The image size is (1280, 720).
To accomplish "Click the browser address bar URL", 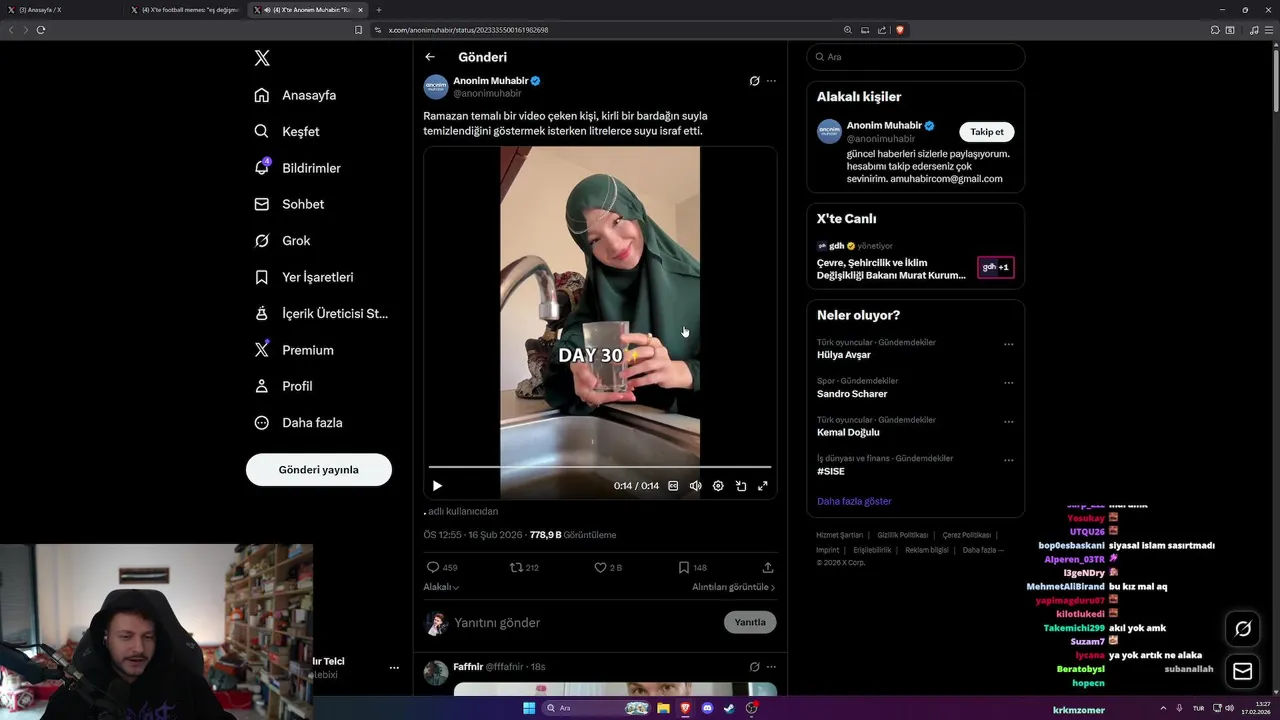I will tap(468, 30).
